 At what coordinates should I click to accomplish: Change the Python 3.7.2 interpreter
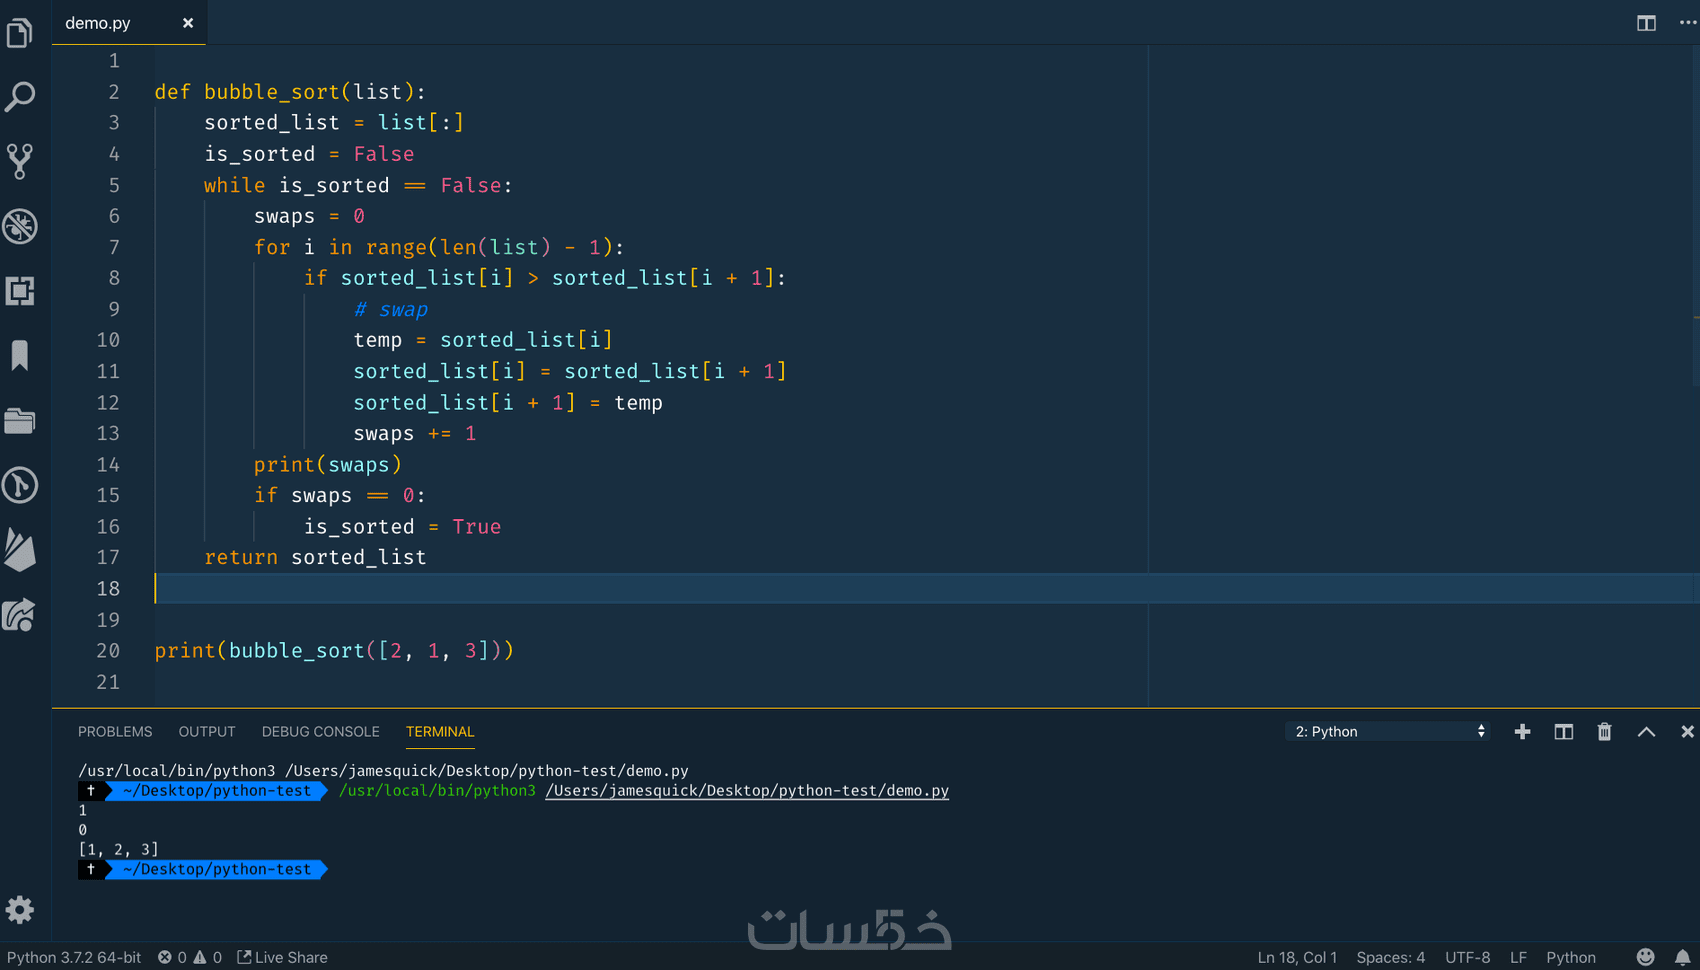(x=74, y=957)
